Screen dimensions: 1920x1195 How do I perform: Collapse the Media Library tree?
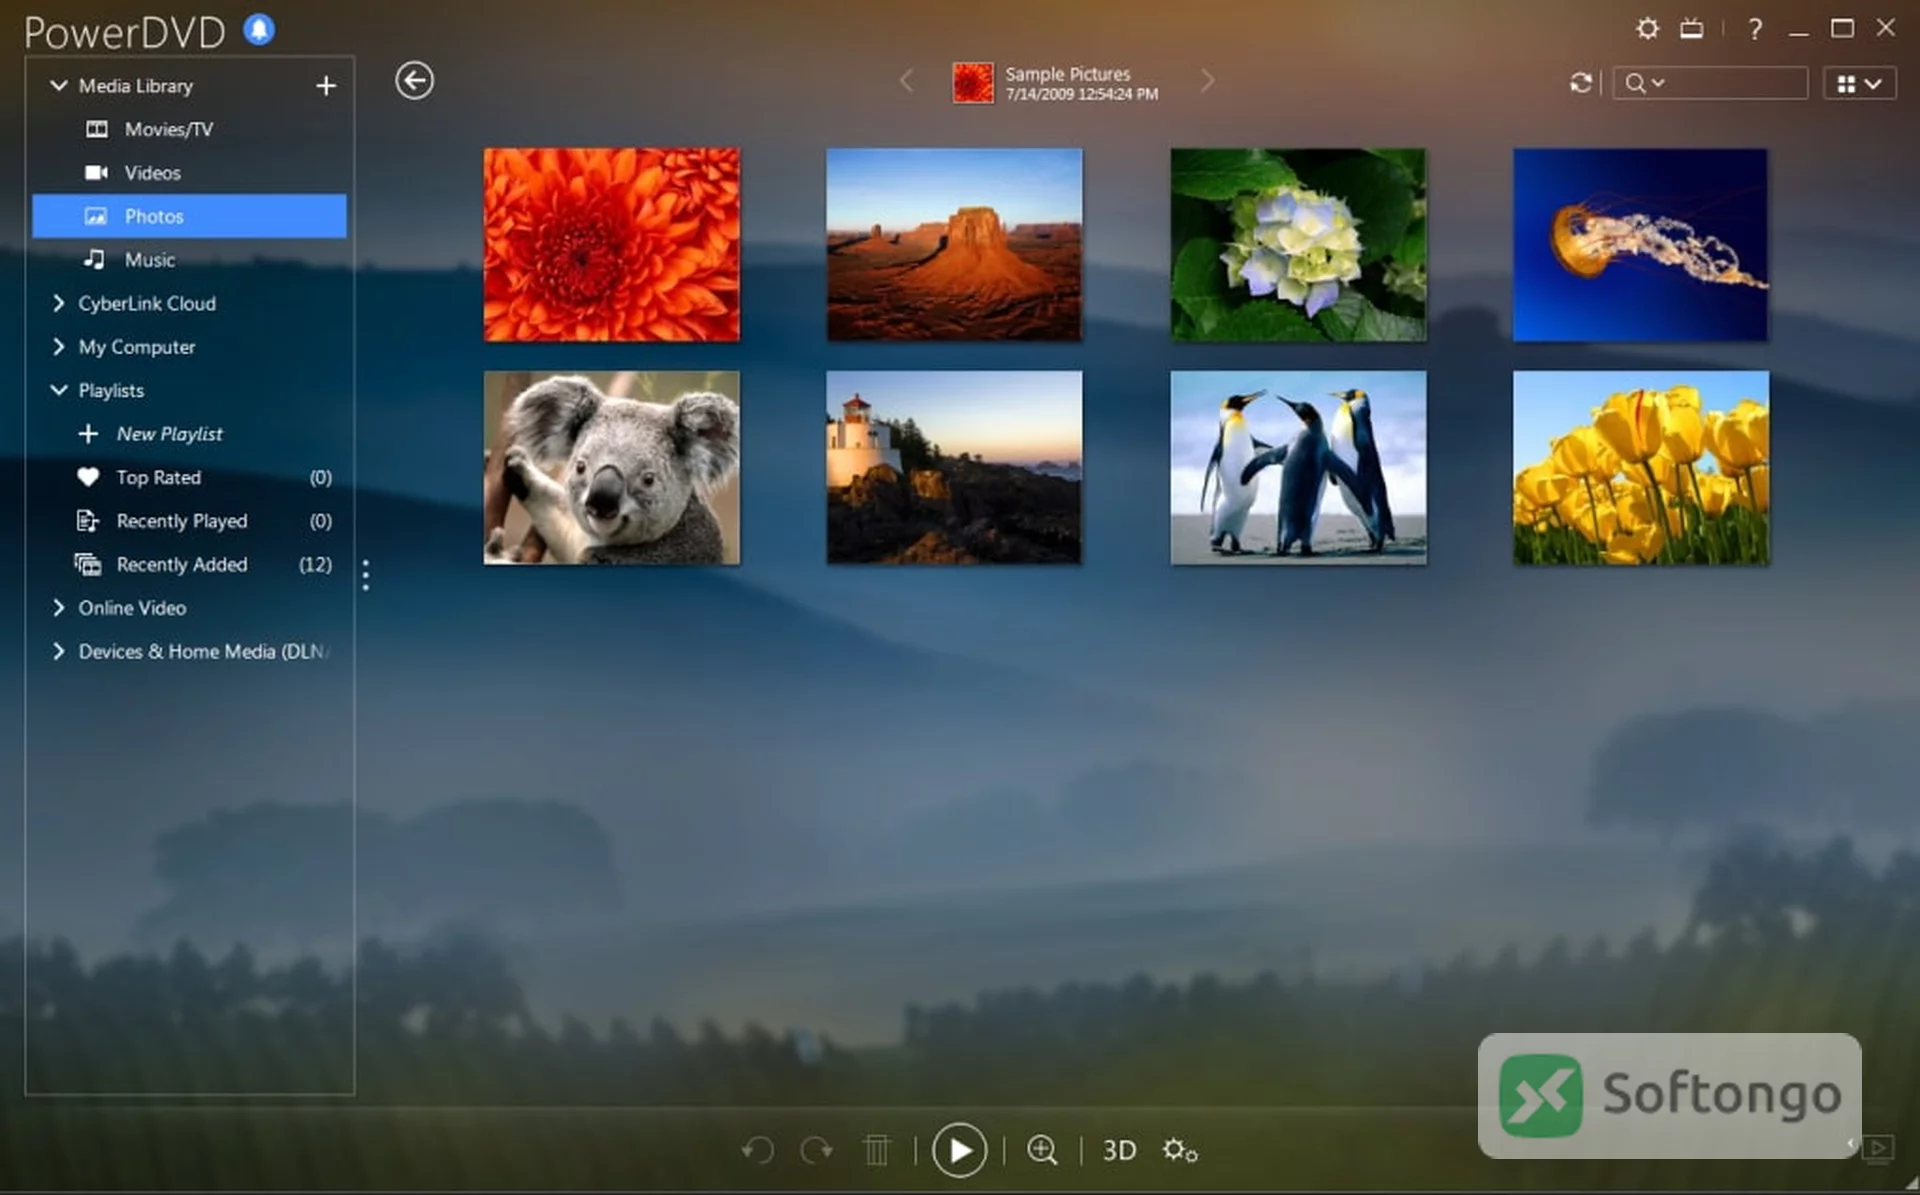(59, 86)
